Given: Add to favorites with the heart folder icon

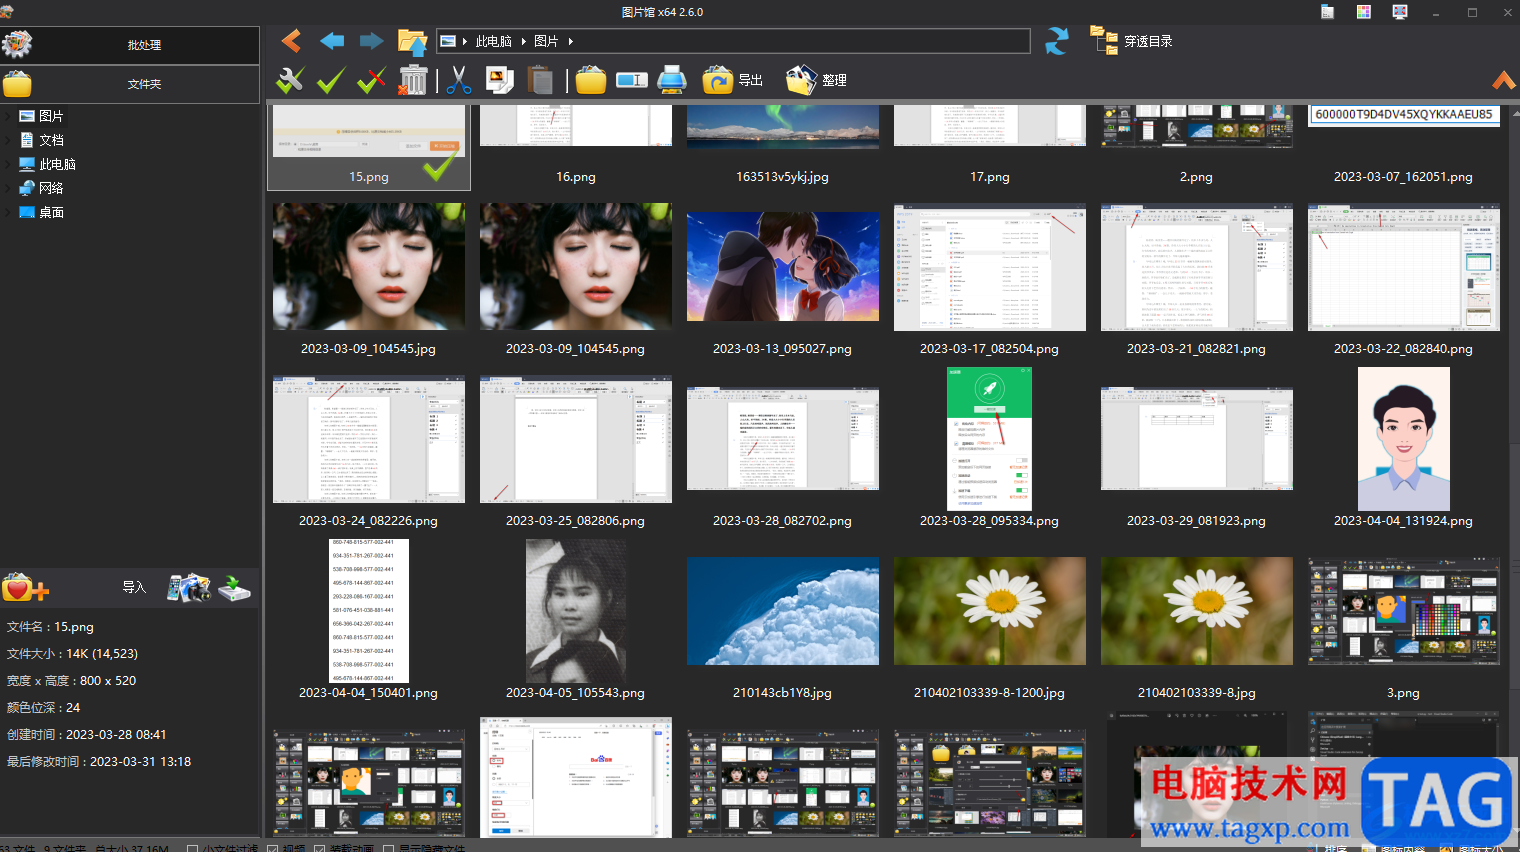Looking at the screenshot, I should (x=25, y=588).
